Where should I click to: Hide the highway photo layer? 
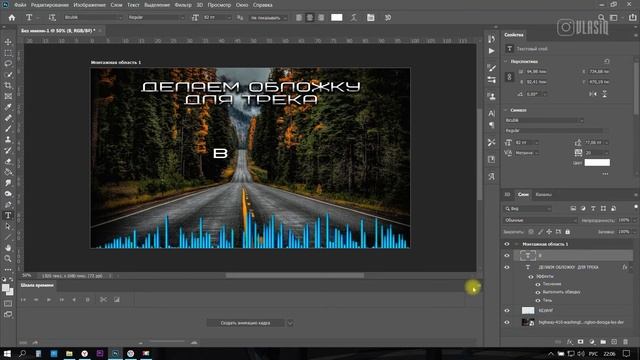pos(507,322)
